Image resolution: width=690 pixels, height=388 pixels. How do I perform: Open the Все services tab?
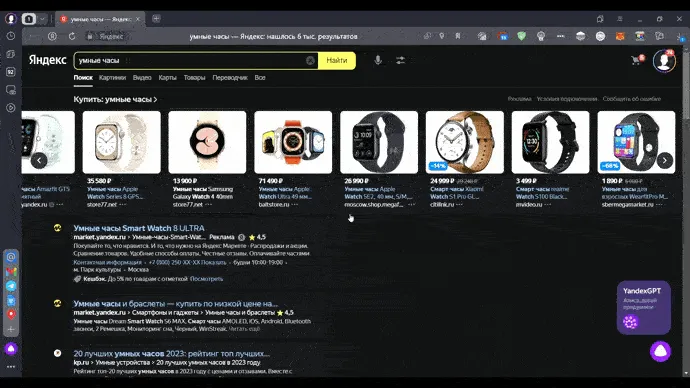(260, 77)
